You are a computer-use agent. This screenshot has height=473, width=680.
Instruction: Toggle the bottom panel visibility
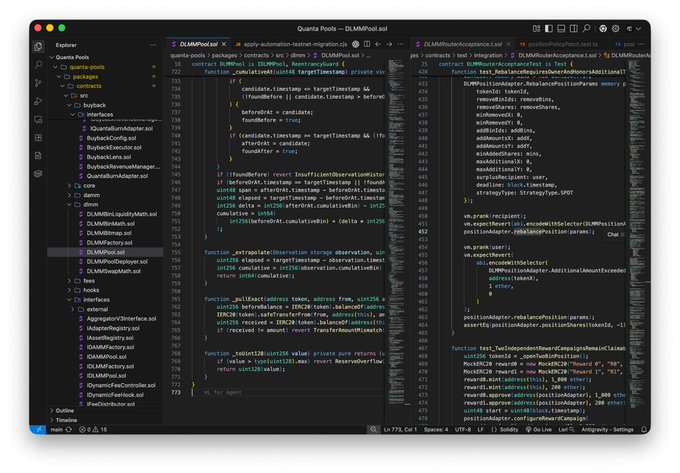pos(561,29)
